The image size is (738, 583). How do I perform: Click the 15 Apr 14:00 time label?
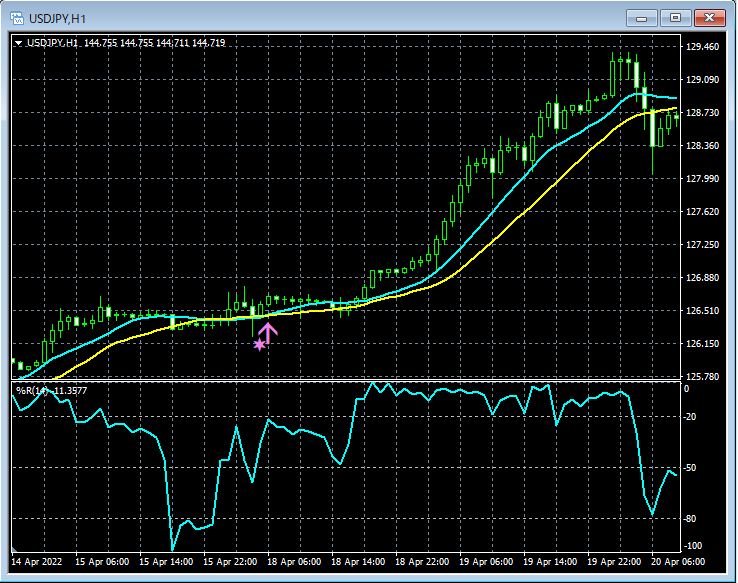pos(166,562)
